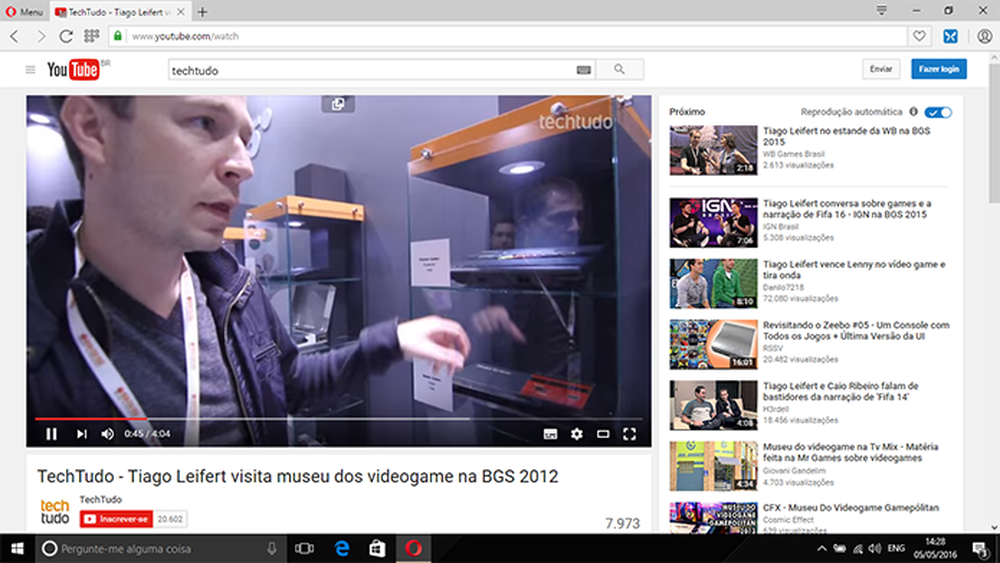Screen dimensions: 1000x563
Task: Switch to theater mode
Action: (603, 434)
